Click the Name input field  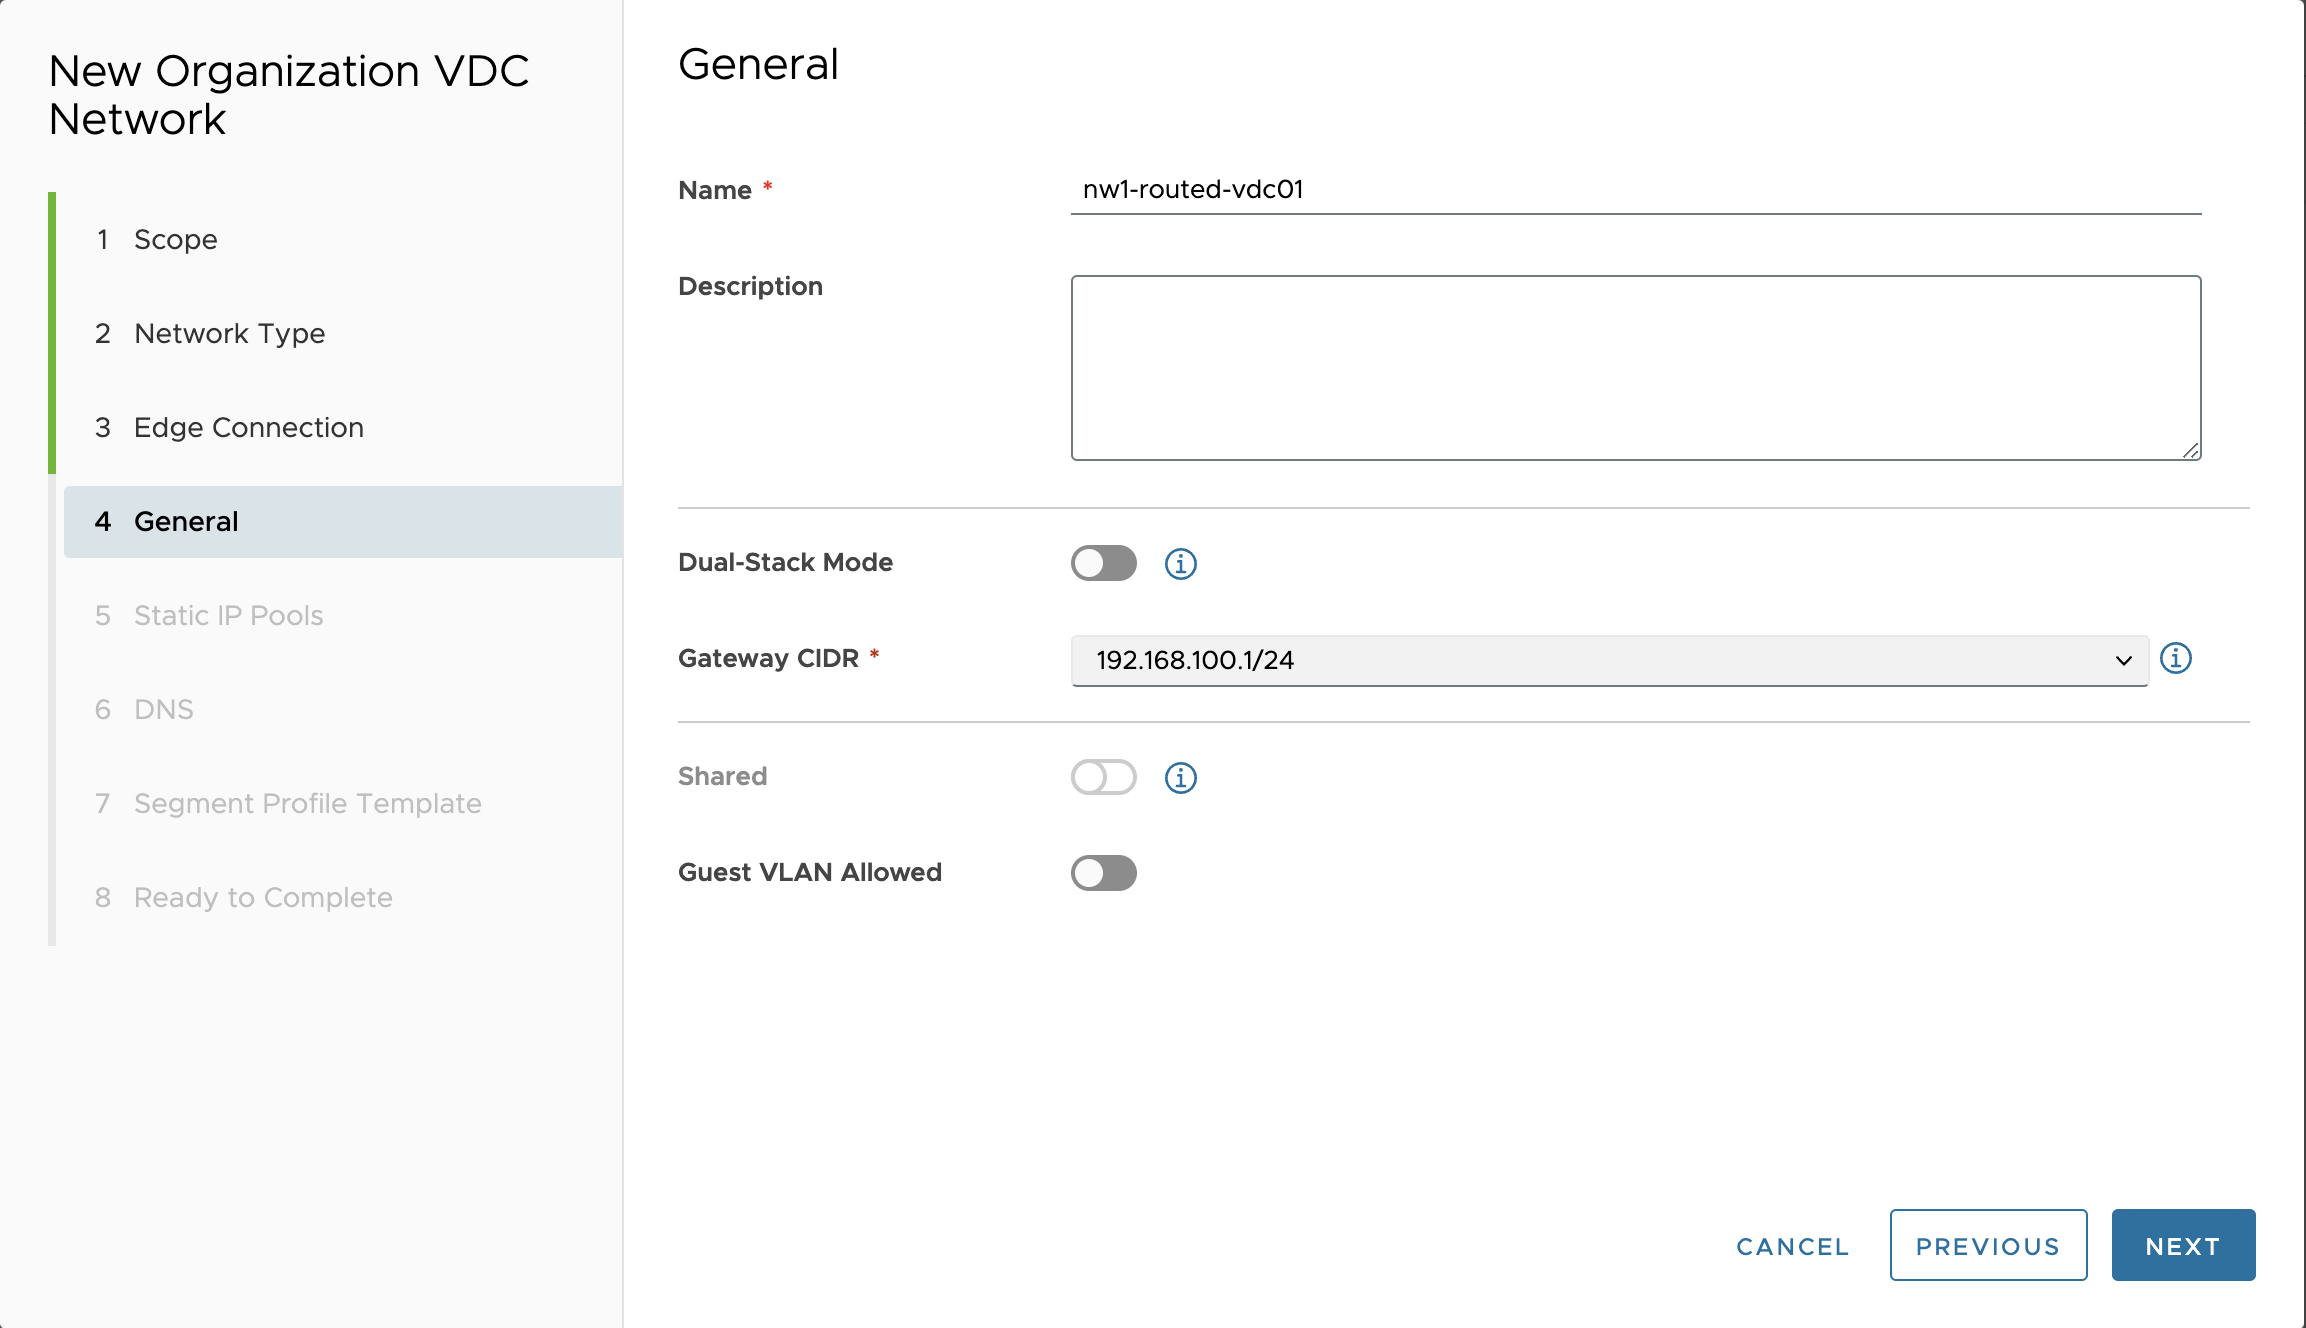pyautogui.click(x=1635, y=190)
